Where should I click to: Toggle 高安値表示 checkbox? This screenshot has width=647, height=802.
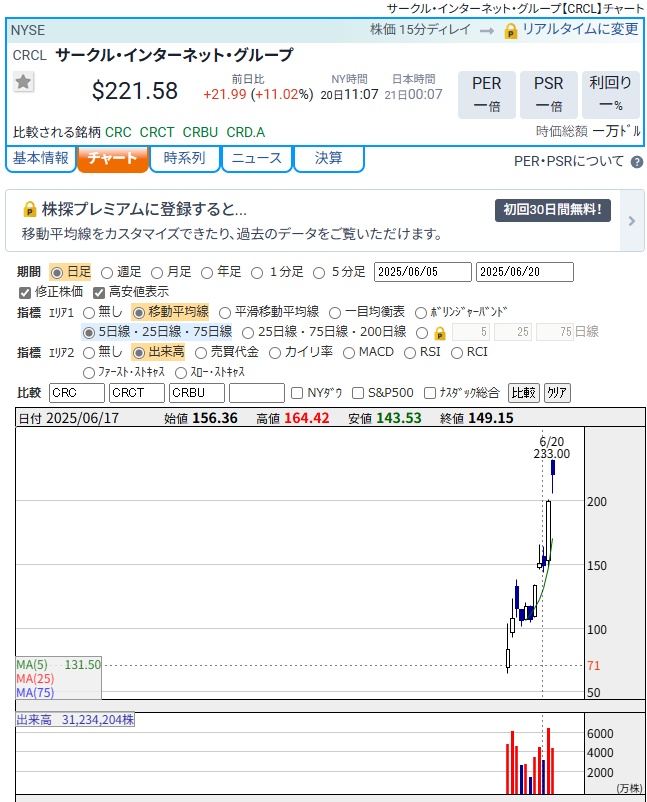tap(99, 293)
